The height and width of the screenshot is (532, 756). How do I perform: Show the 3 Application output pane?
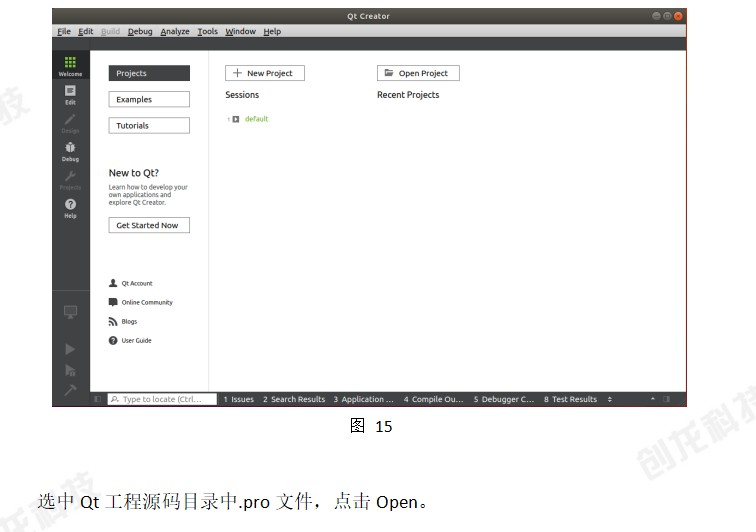[364, 399]
